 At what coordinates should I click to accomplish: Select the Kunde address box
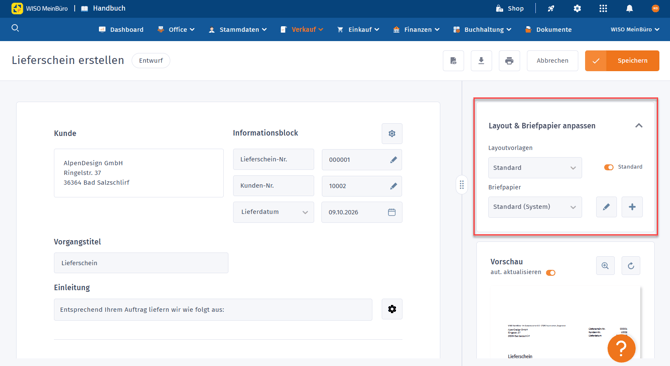tap(138, 173)
